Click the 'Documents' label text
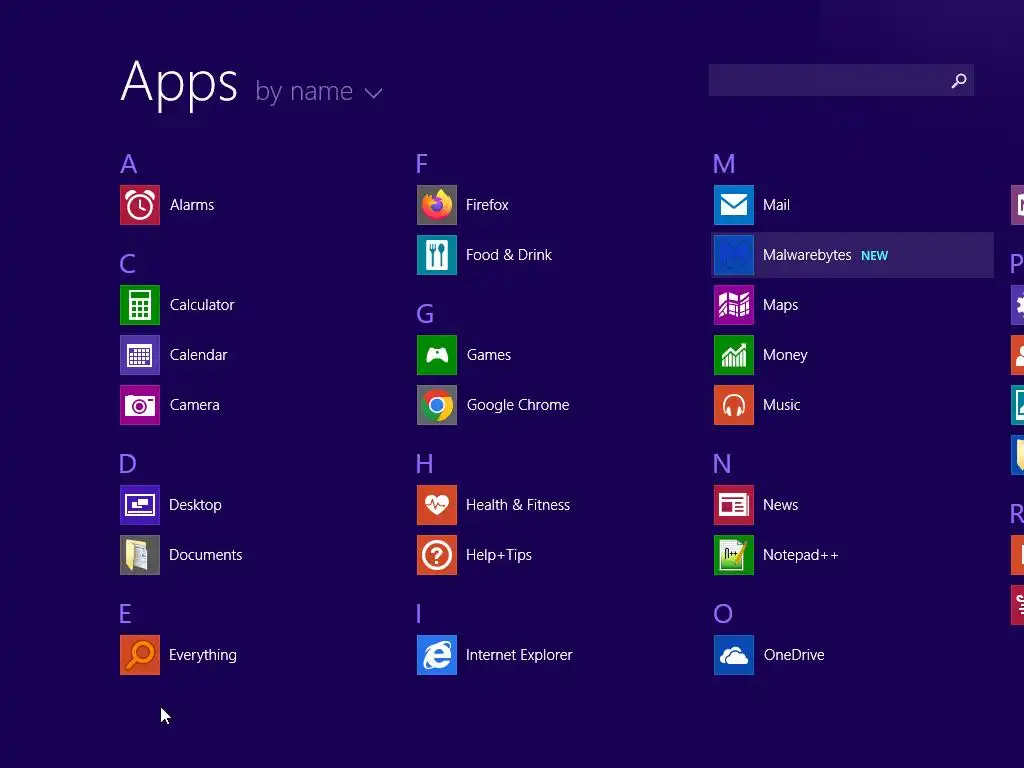 coord(206,555)
